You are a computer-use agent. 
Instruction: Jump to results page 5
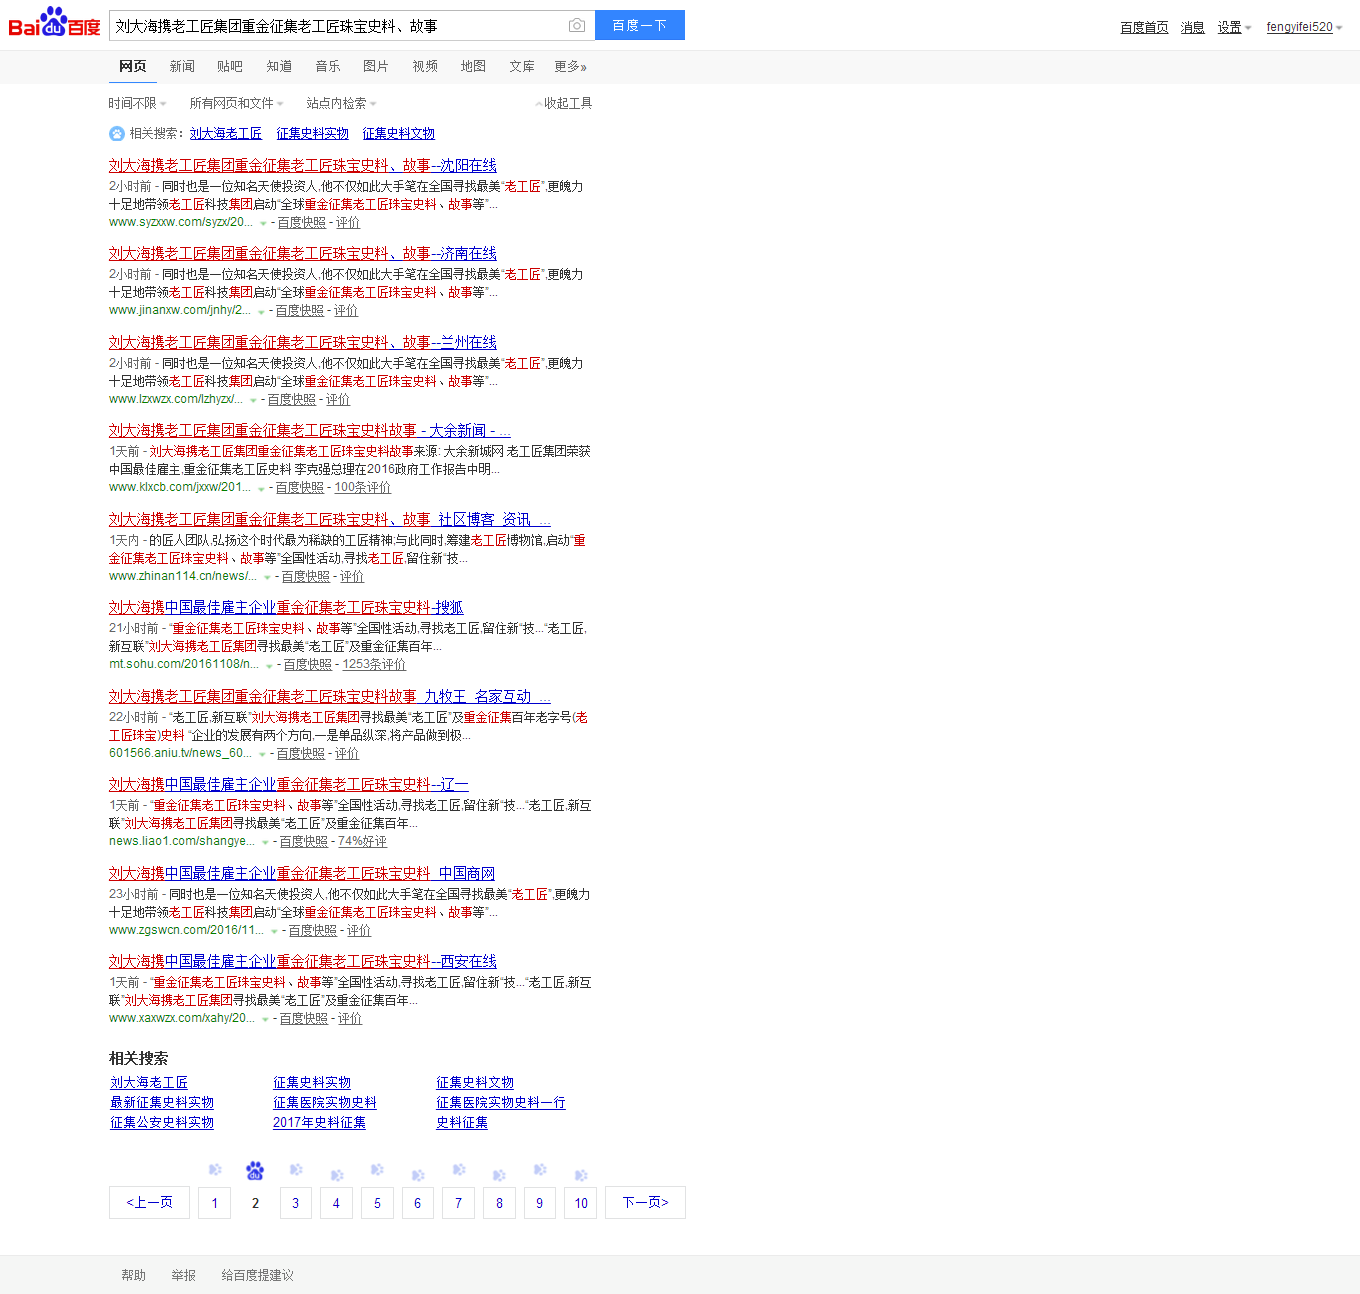pyautogui.click(x=377, y=1203)
